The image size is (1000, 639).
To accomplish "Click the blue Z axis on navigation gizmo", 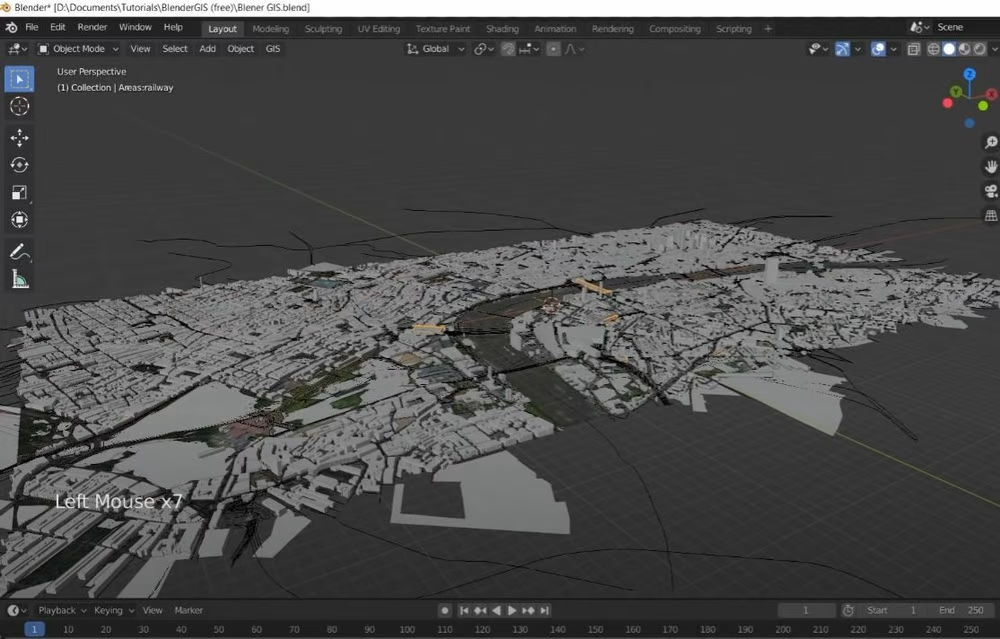I will (969, 74).
